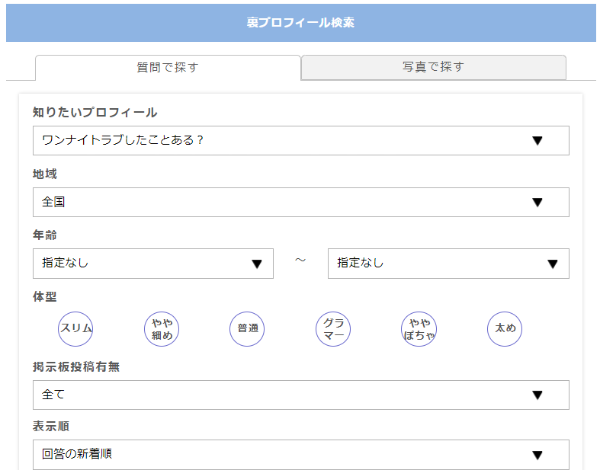Switch to the 質問で探す tab
The width and height of the screenshot is (600, 470).
[x=168, y=68]
